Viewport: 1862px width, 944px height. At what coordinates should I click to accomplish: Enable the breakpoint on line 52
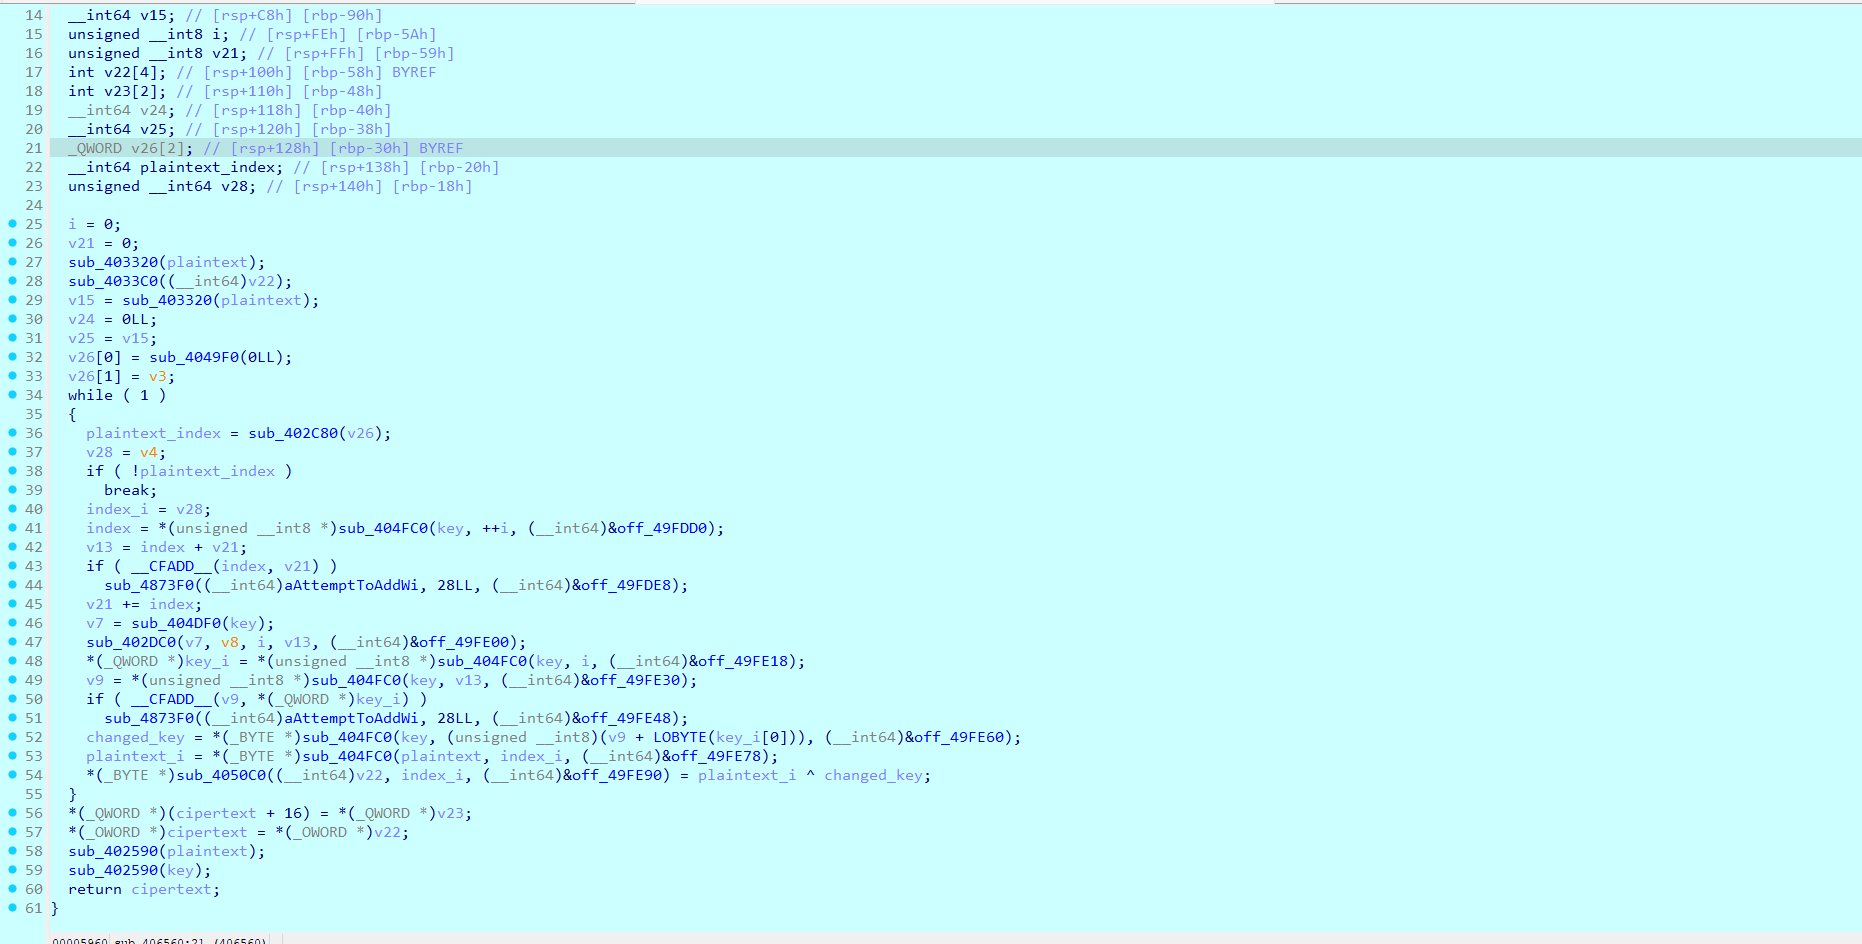(x=10, y=737)
